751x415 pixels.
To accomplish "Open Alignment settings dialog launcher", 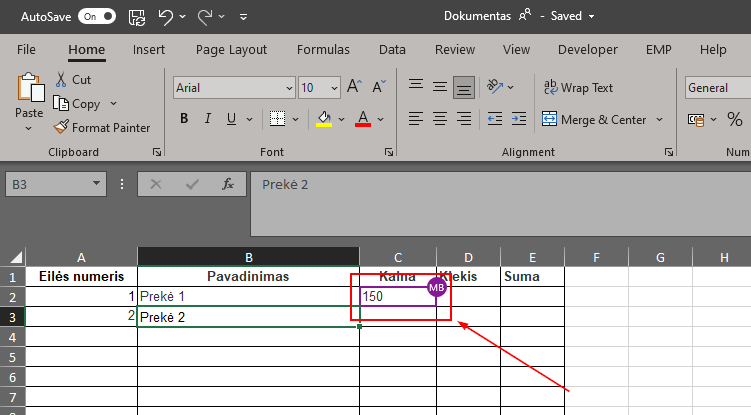I will [x=669, y=152].
